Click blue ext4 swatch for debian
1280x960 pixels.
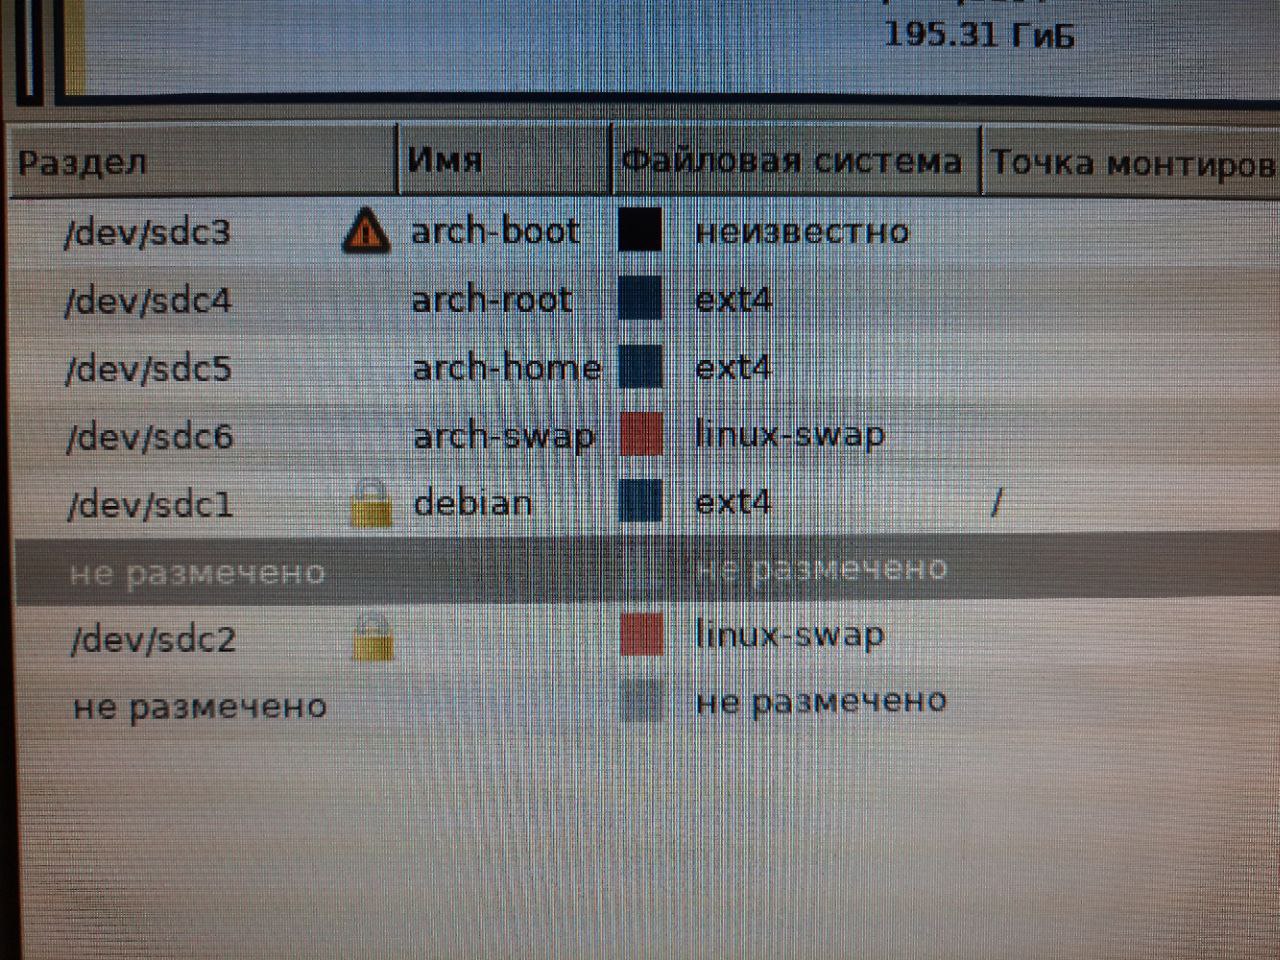tap(641, 501)
